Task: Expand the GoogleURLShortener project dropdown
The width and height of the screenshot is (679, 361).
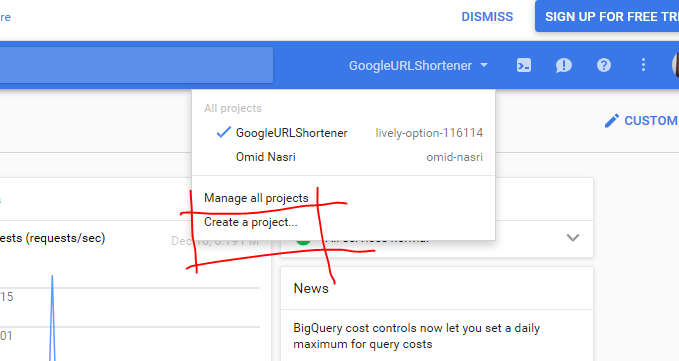Action: tap(418, 65)
